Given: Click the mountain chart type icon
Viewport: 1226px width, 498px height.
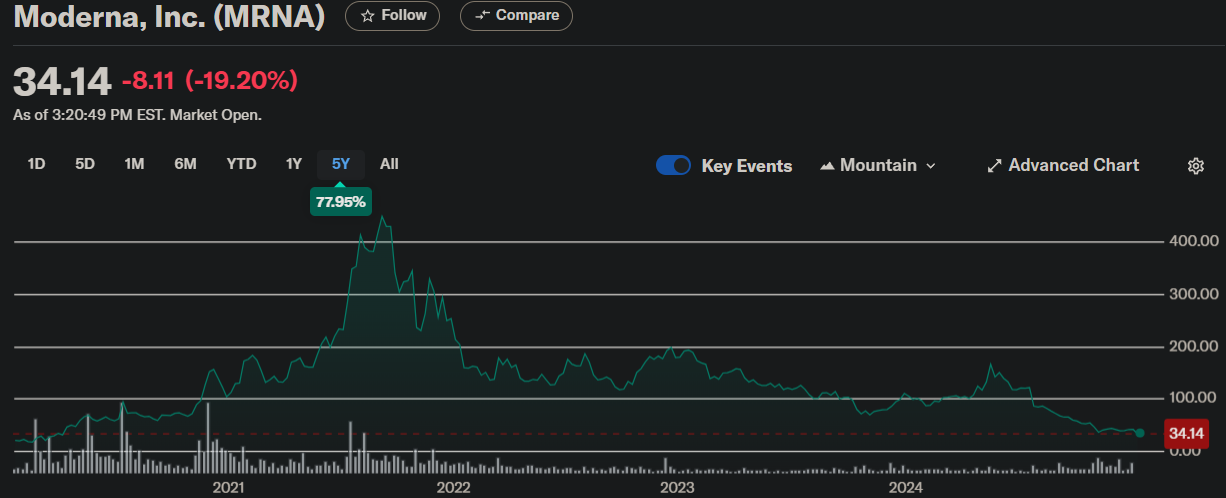Looking at the screenshot, I should (827, 166).
